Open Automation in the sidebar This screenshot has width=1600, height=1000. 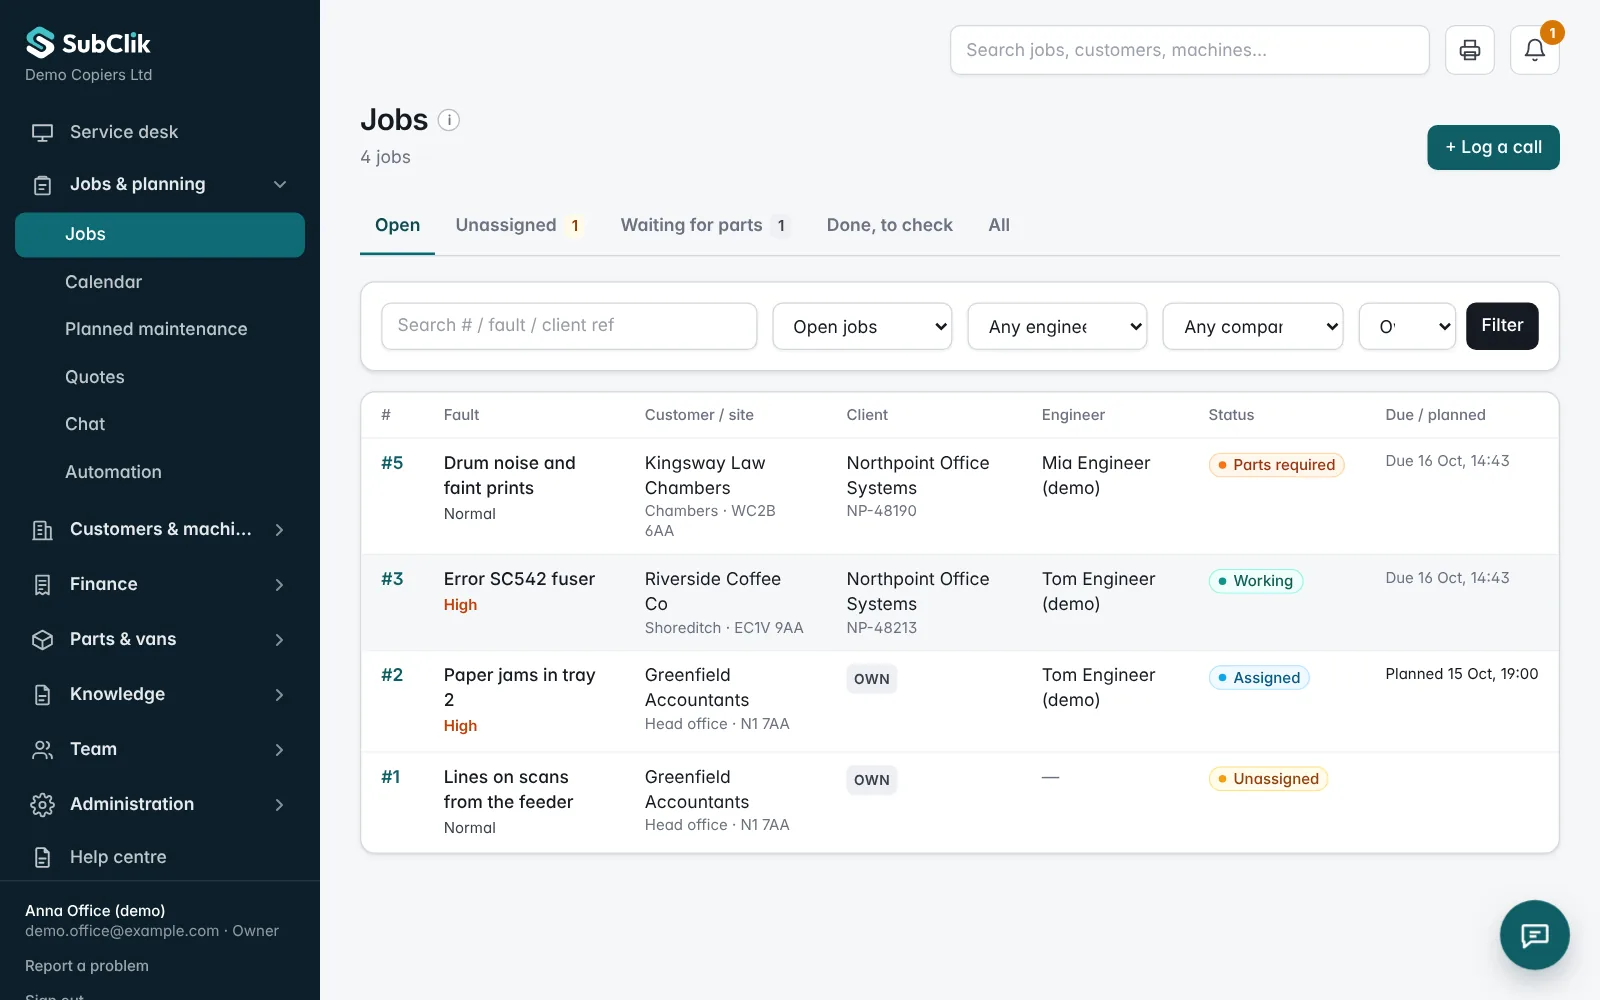(160, 472)
